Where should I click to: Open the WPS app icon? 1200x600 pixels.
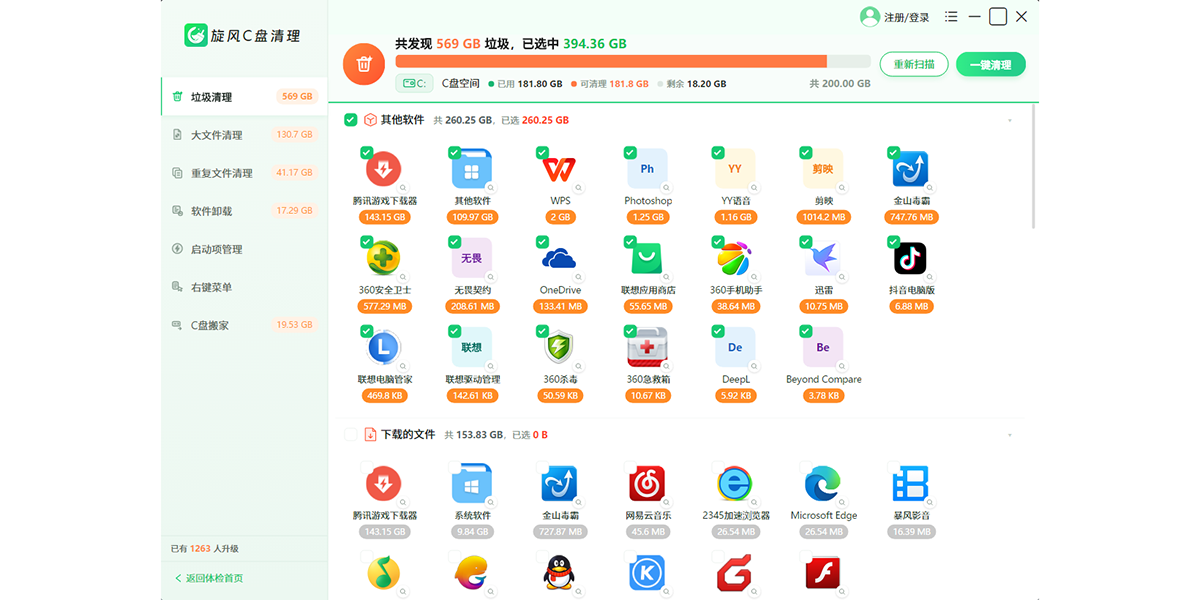point(559,169)
